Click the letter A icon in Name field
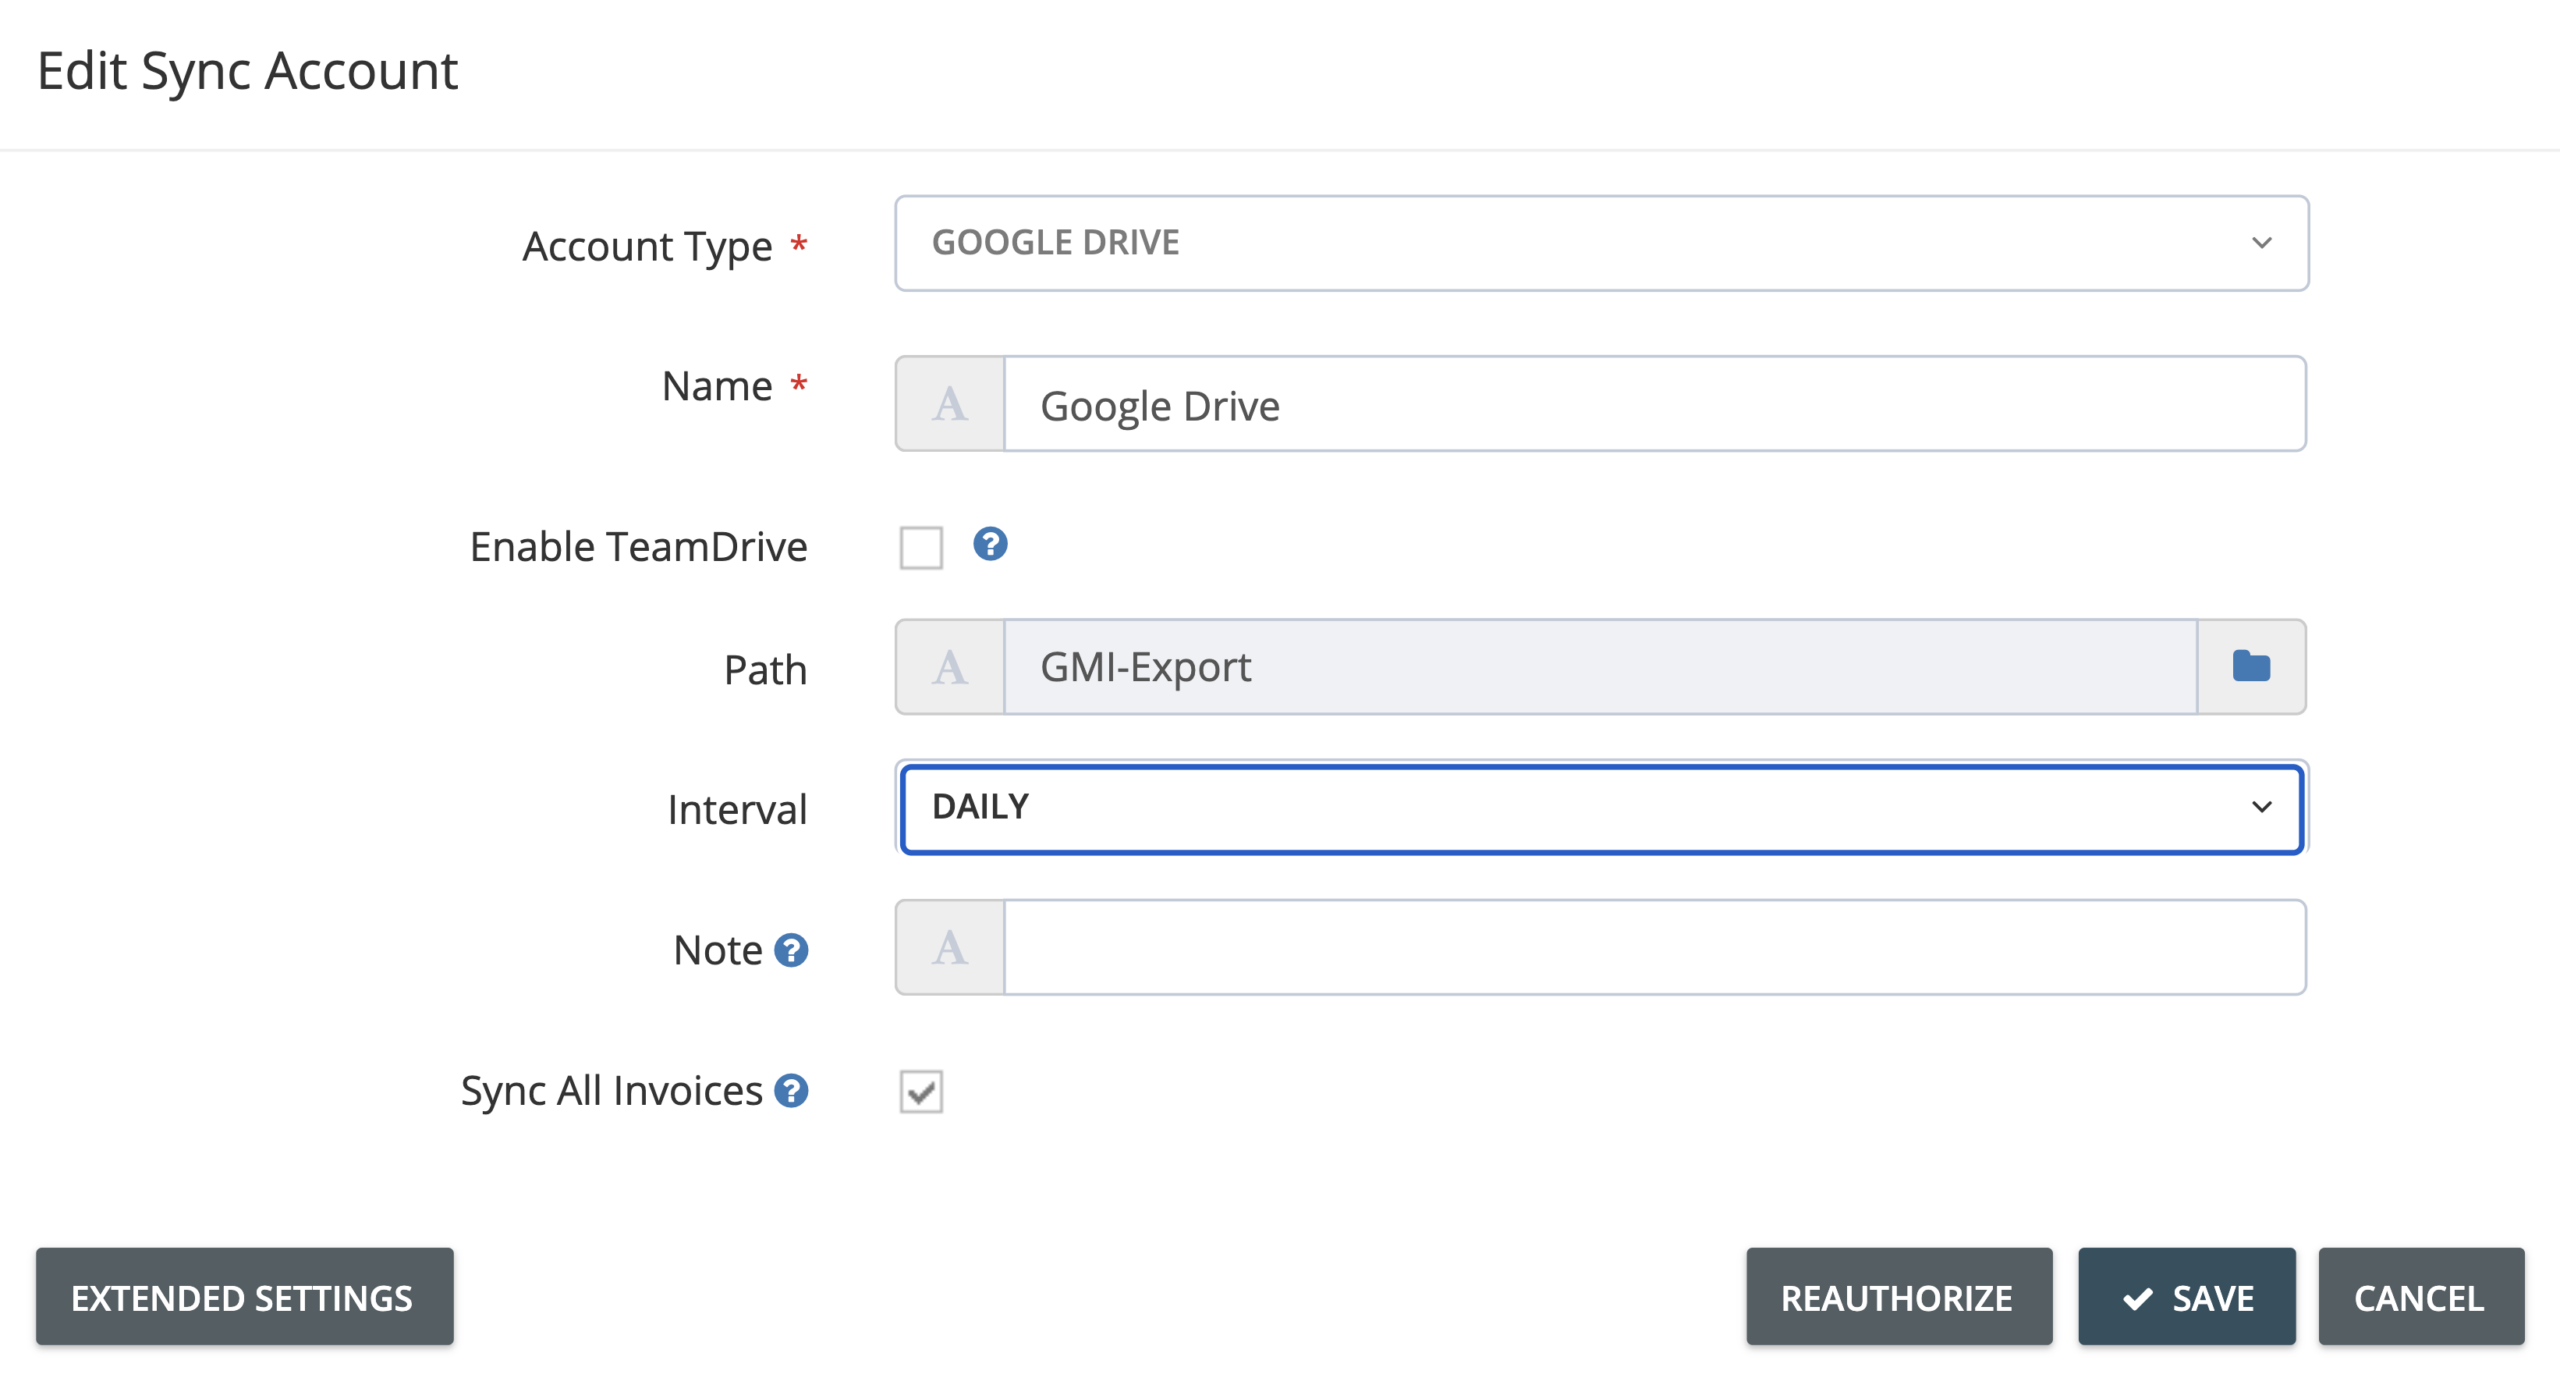 coord(950,404)
